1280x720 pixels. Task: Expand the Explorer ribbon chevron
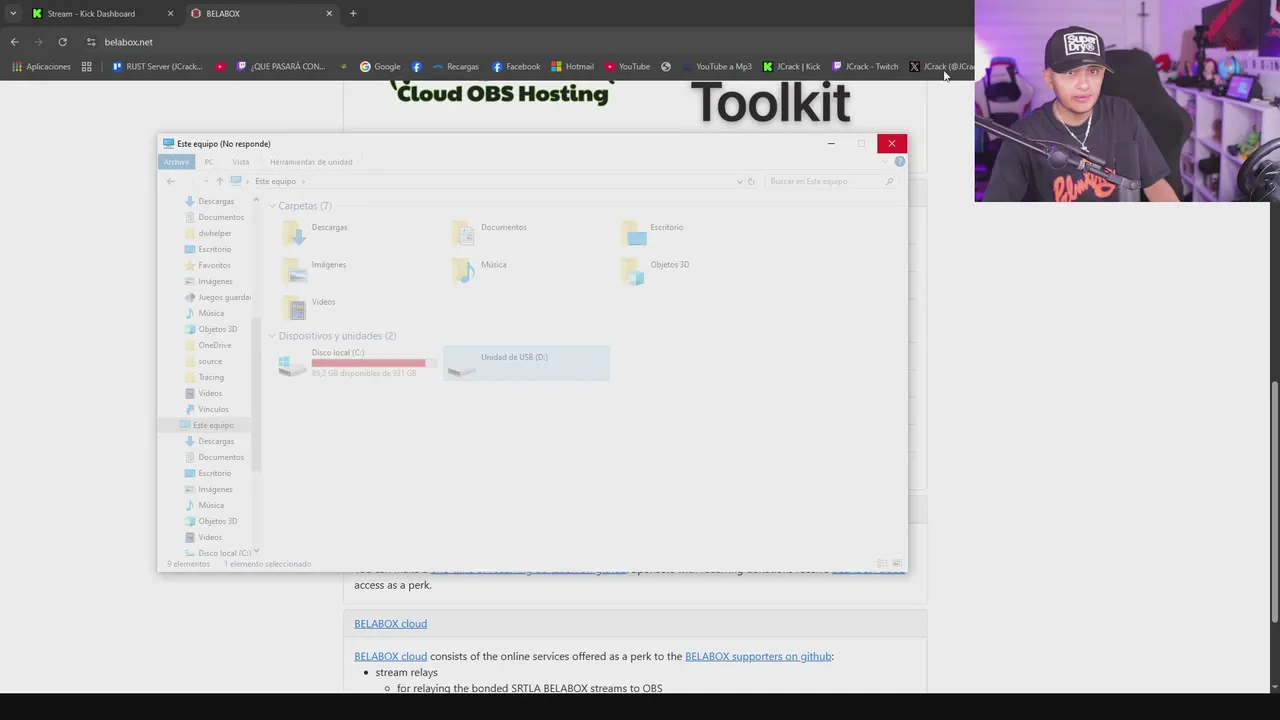click(x=885, y=162)
